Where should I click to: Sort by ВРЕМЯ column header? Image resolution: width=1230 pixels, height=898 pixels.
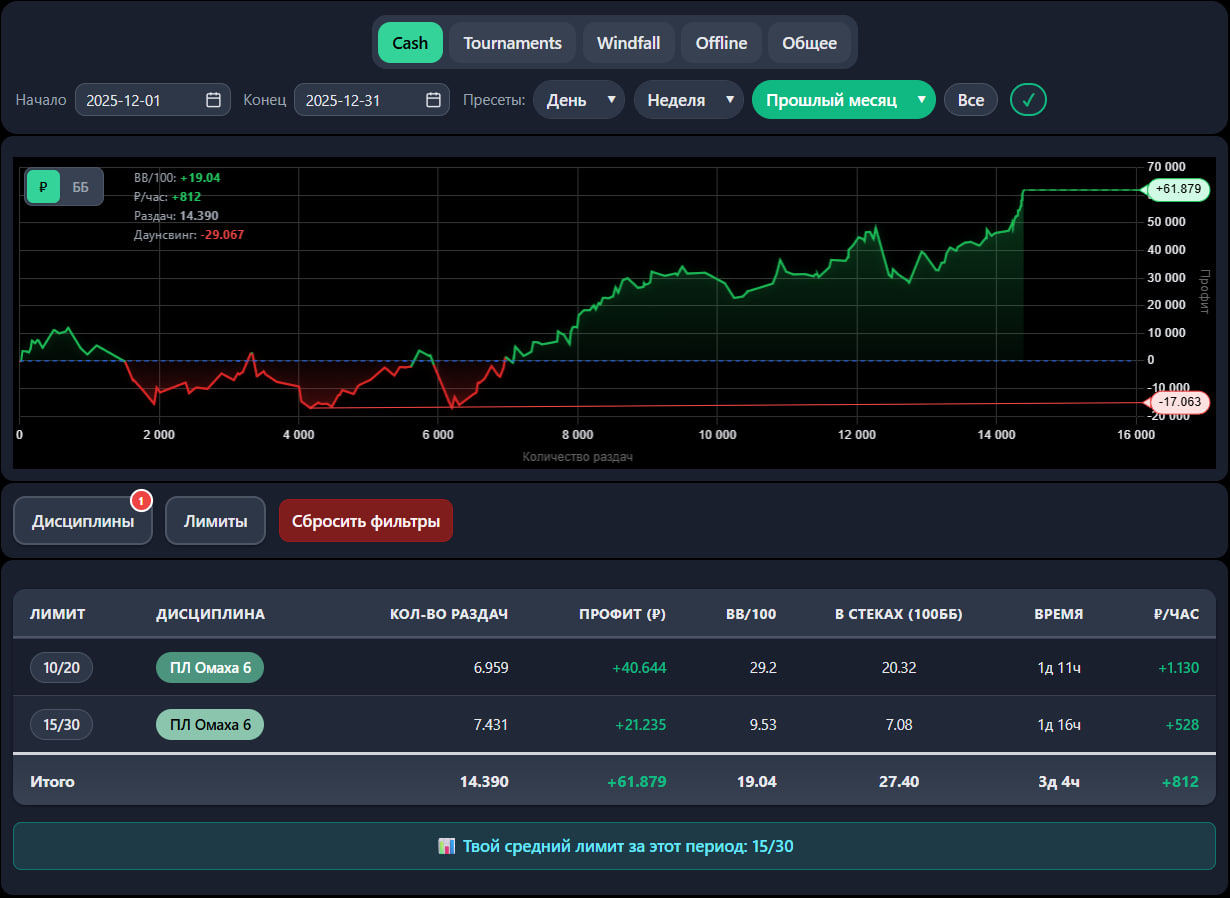[1058, 614]
